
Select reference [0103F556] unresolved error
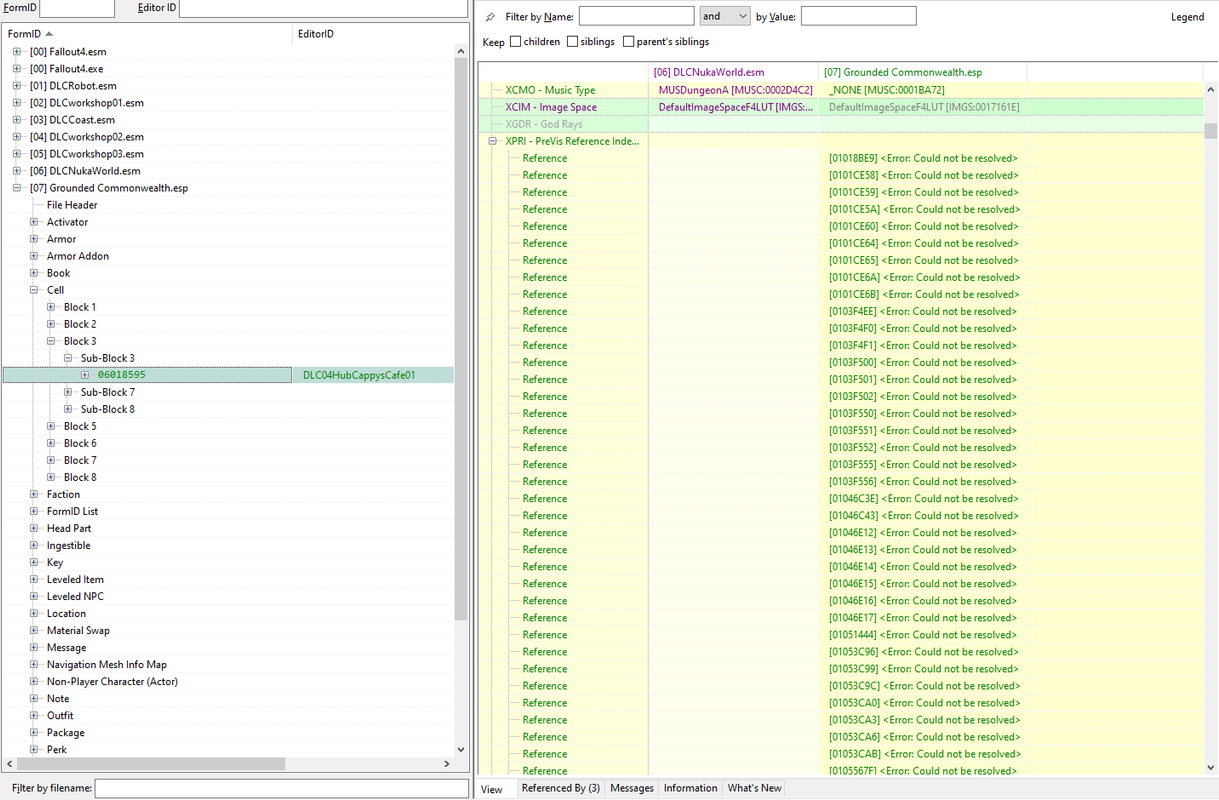923,481
